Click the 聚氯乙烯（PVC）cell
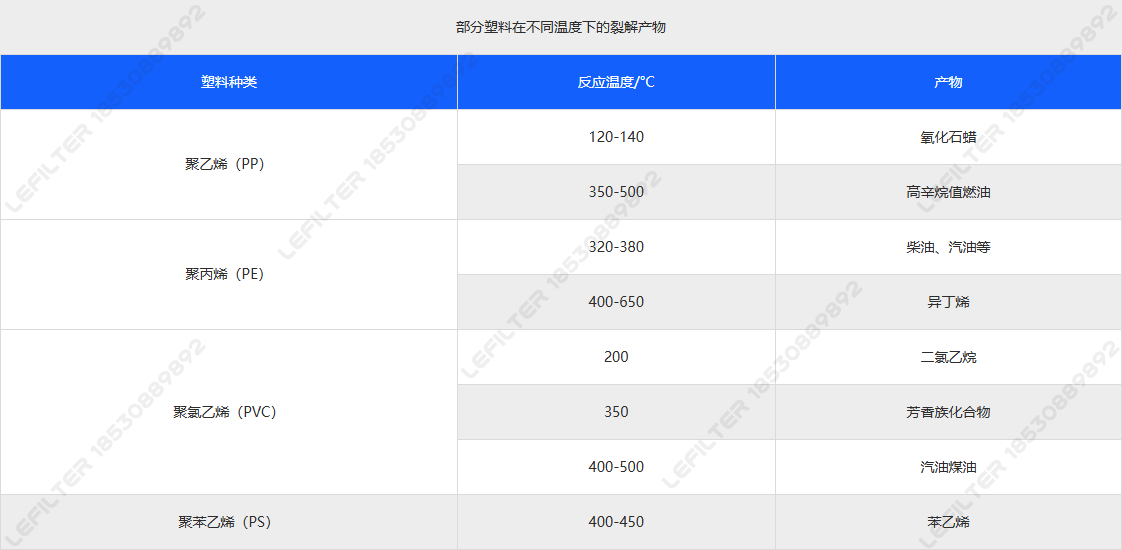This screenshot has width=1122, height=550. pyautogui.click(x=229, y=412)
